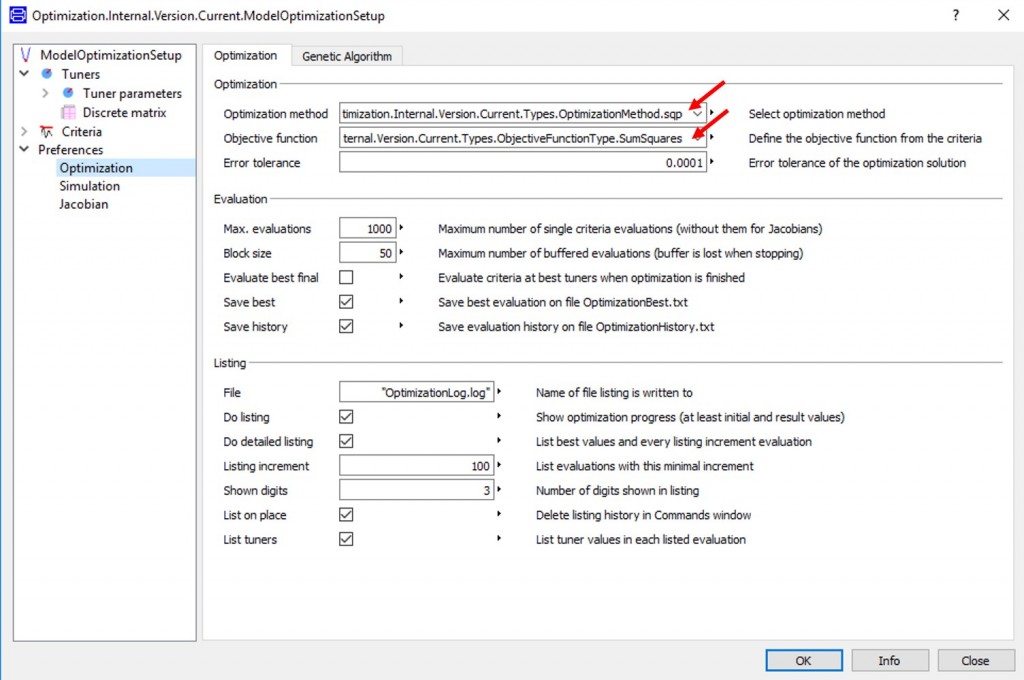Image resolution: width=1024 pixels, height=680 pixels.
Task: Select the Tuner parameters tree item
Action: (x=132, y=93)
